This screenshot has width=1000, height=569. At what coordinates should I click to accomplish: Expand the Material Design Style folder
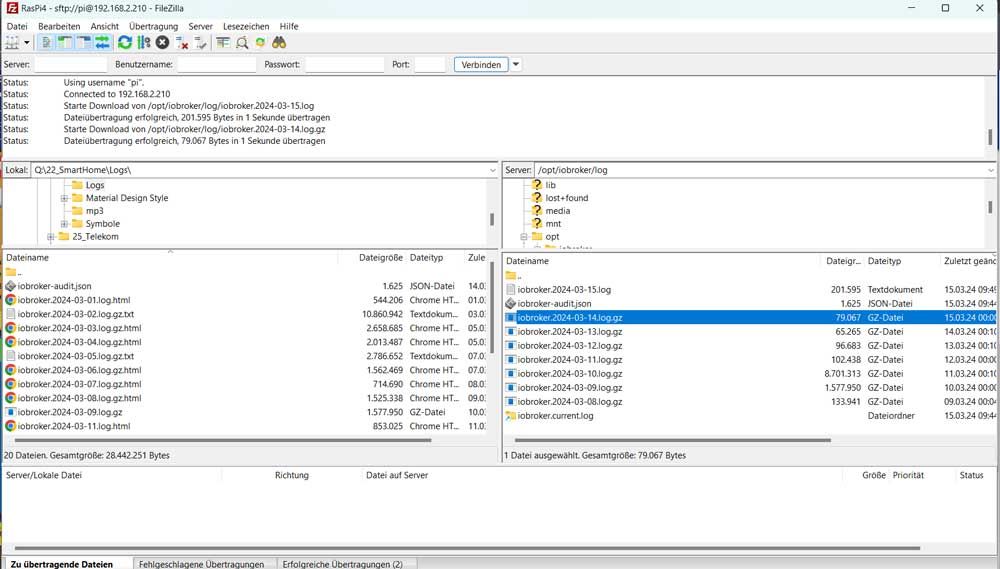click(x=64, y=198)
